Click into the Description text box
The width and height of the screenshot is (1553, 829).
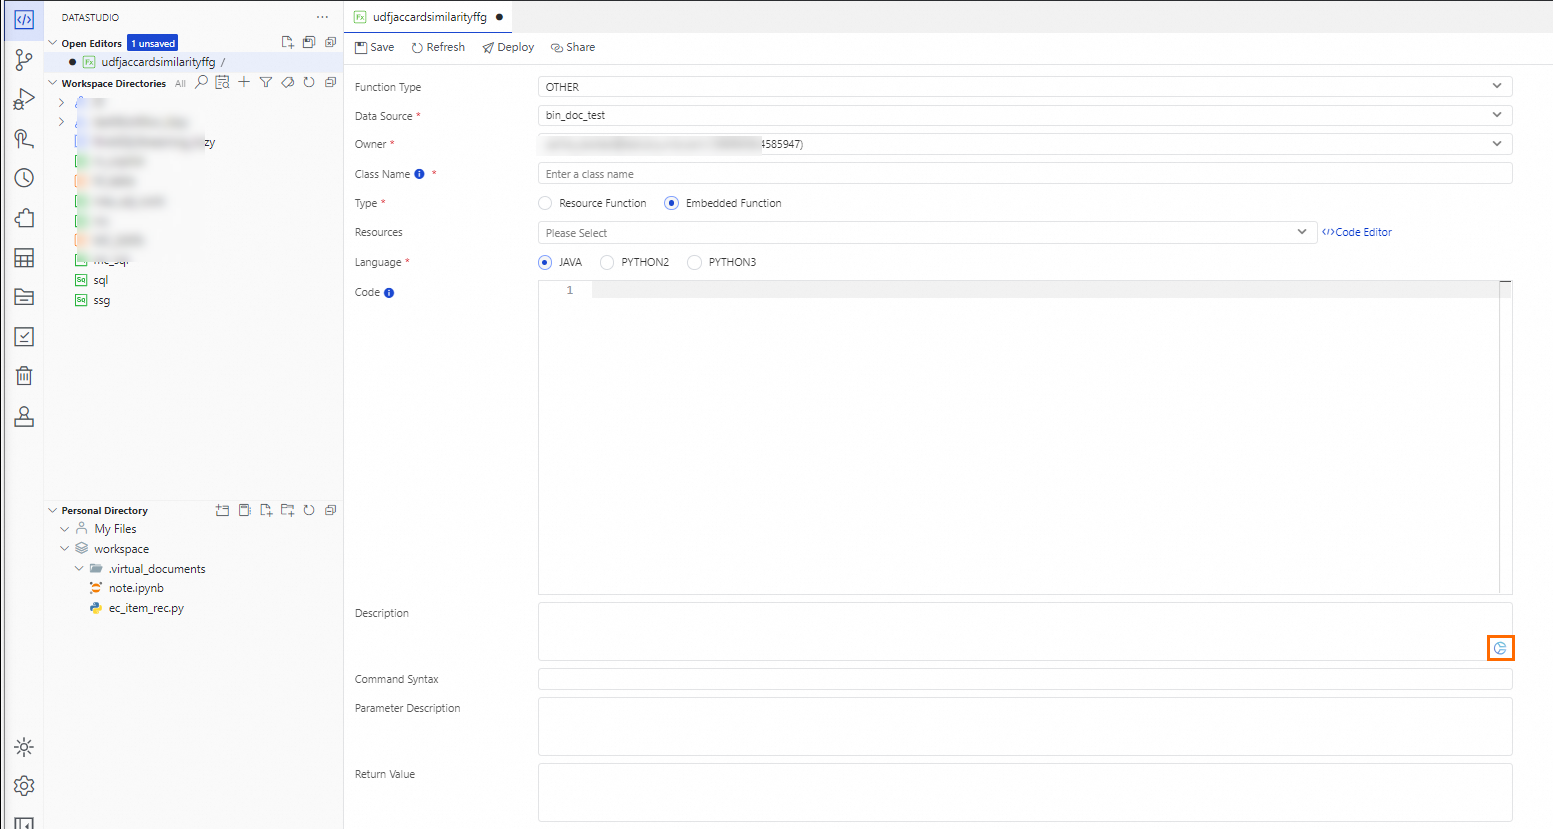1025,631
